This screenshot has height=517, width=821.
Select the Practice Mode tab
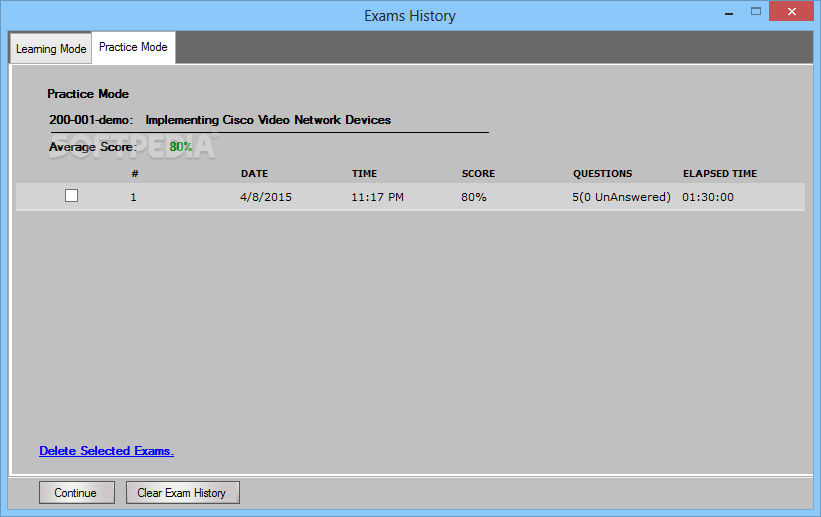133,47
